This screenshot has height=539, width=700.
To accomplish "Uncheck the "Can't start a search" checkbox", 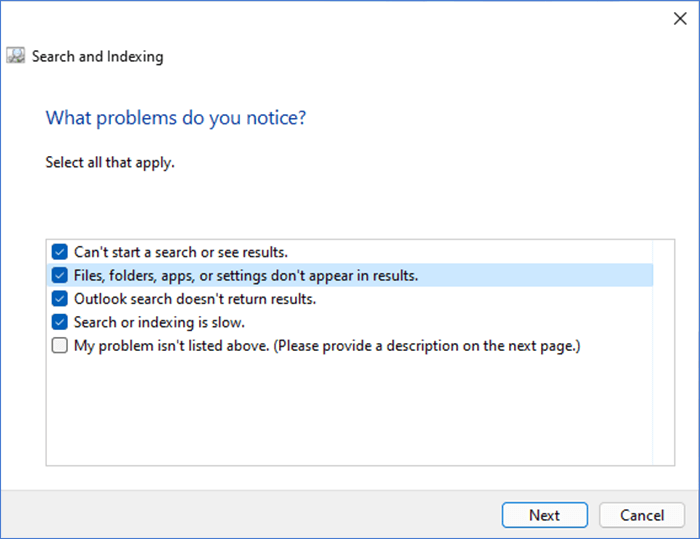I will pyautogui.click(x=60, y=252).
